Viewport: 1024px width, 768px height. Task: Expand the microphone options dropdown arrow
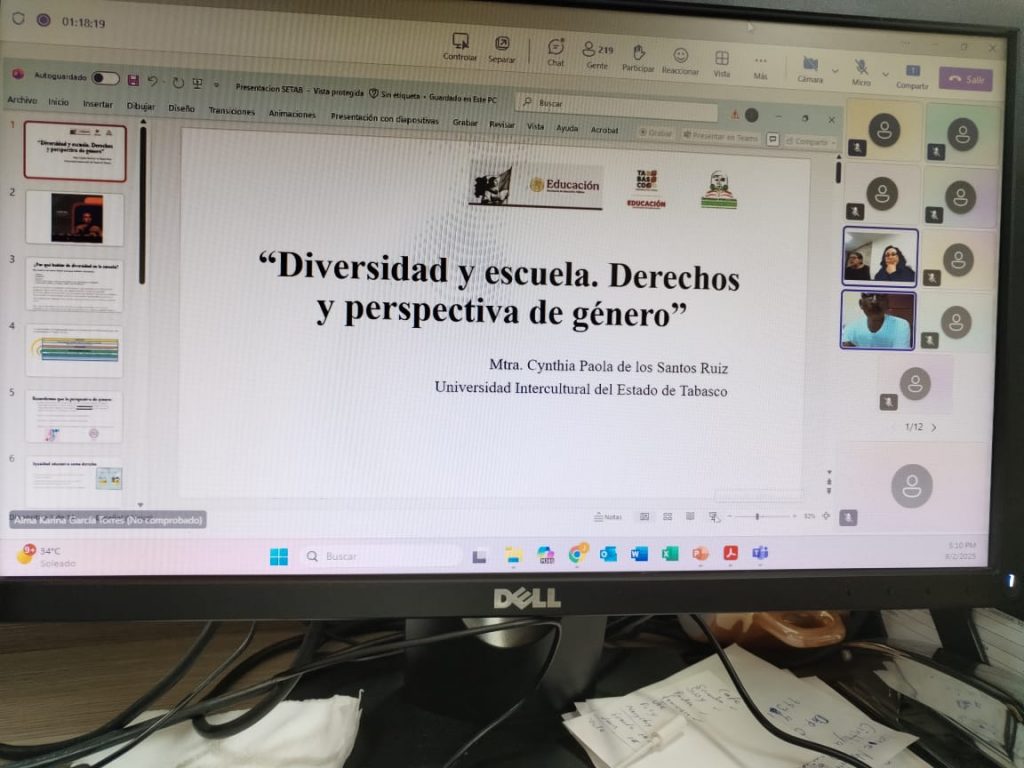886,74
